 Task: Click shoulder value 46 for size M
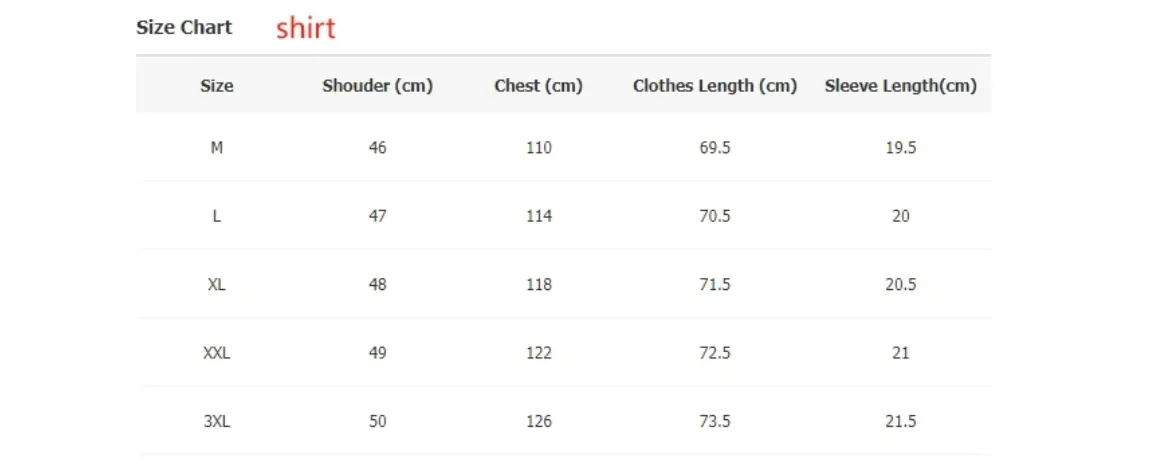378,148
